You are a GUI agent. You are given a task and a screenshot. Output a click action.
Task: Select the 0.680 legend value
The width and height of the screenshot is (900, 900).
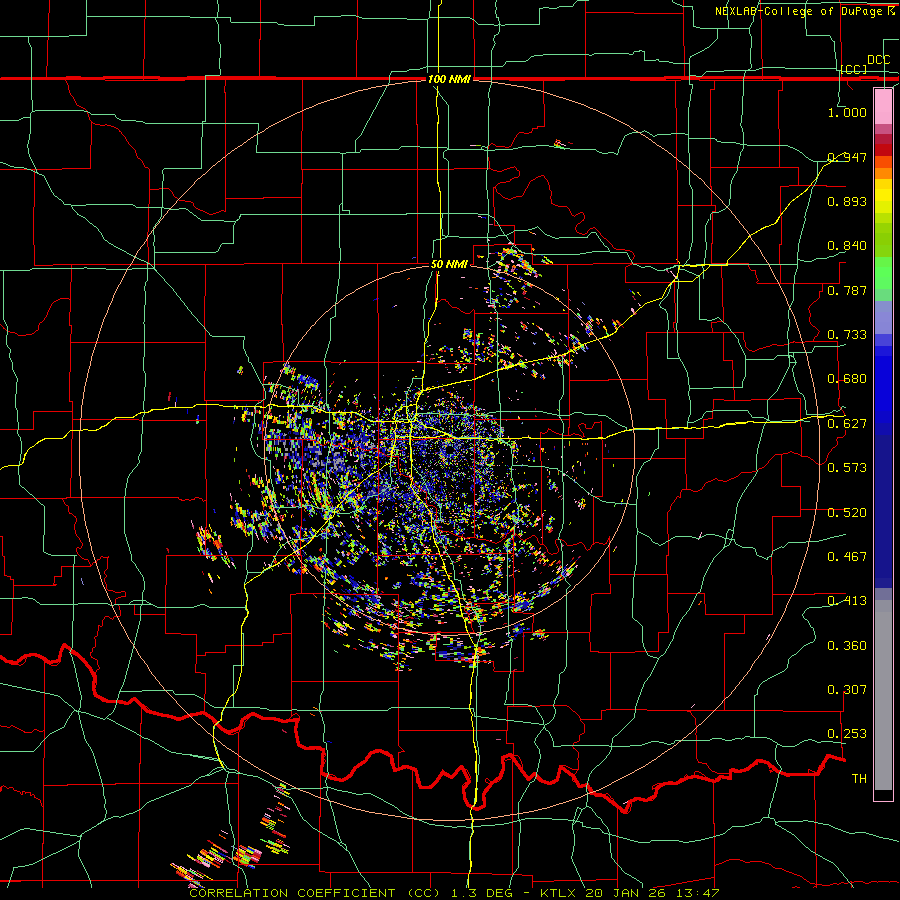(x=847, y=379)
